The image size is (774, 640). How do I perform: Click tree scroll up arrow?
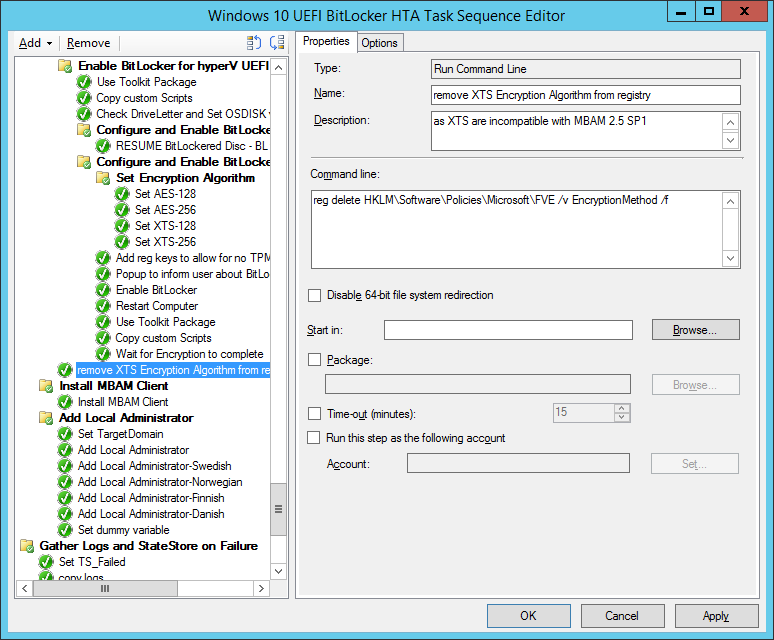click(x=278, y=68)
